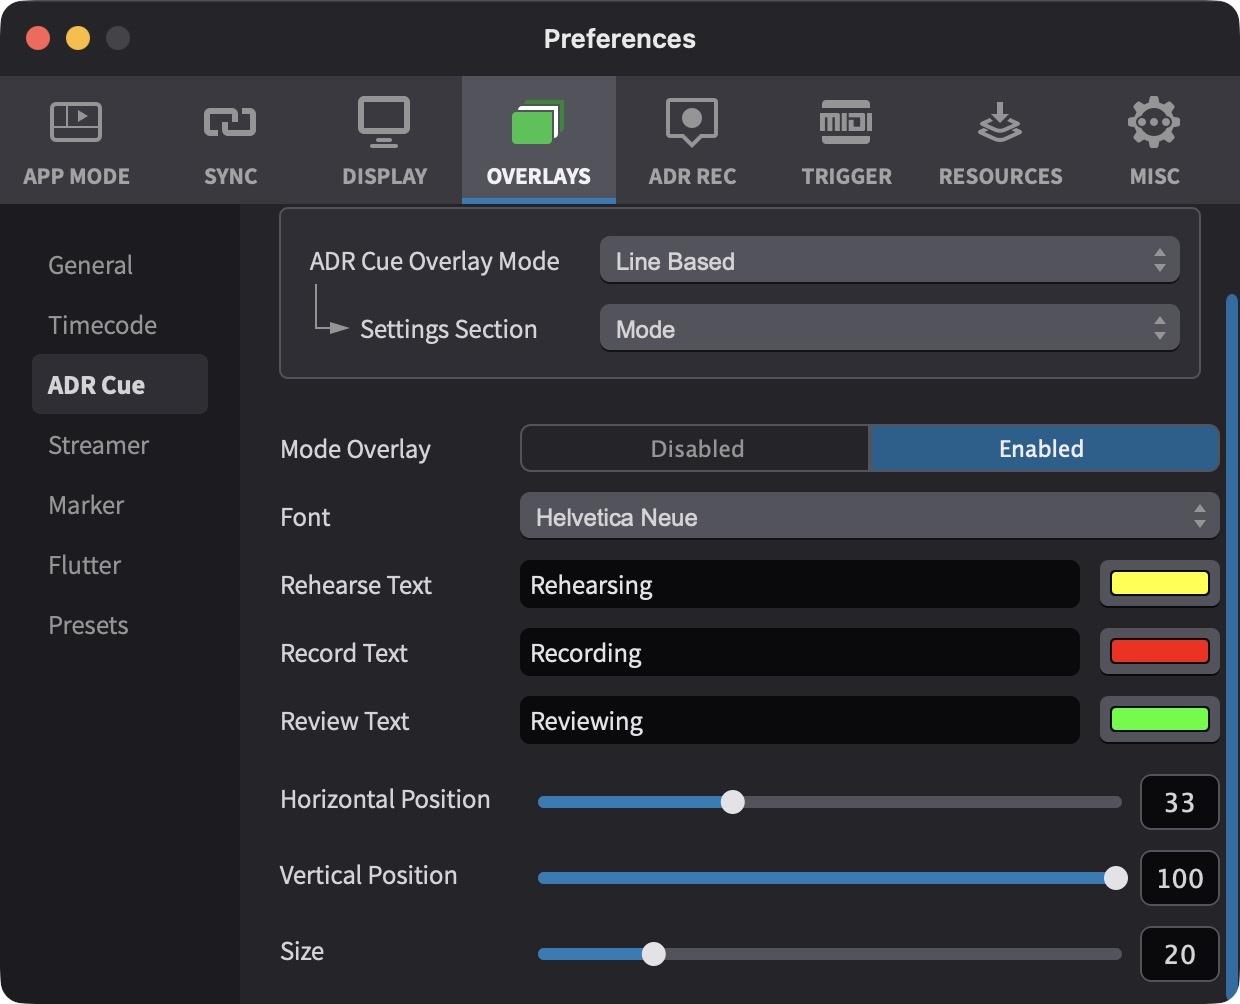
Task: Close the Preferences window
Action: tap(38, 38)
